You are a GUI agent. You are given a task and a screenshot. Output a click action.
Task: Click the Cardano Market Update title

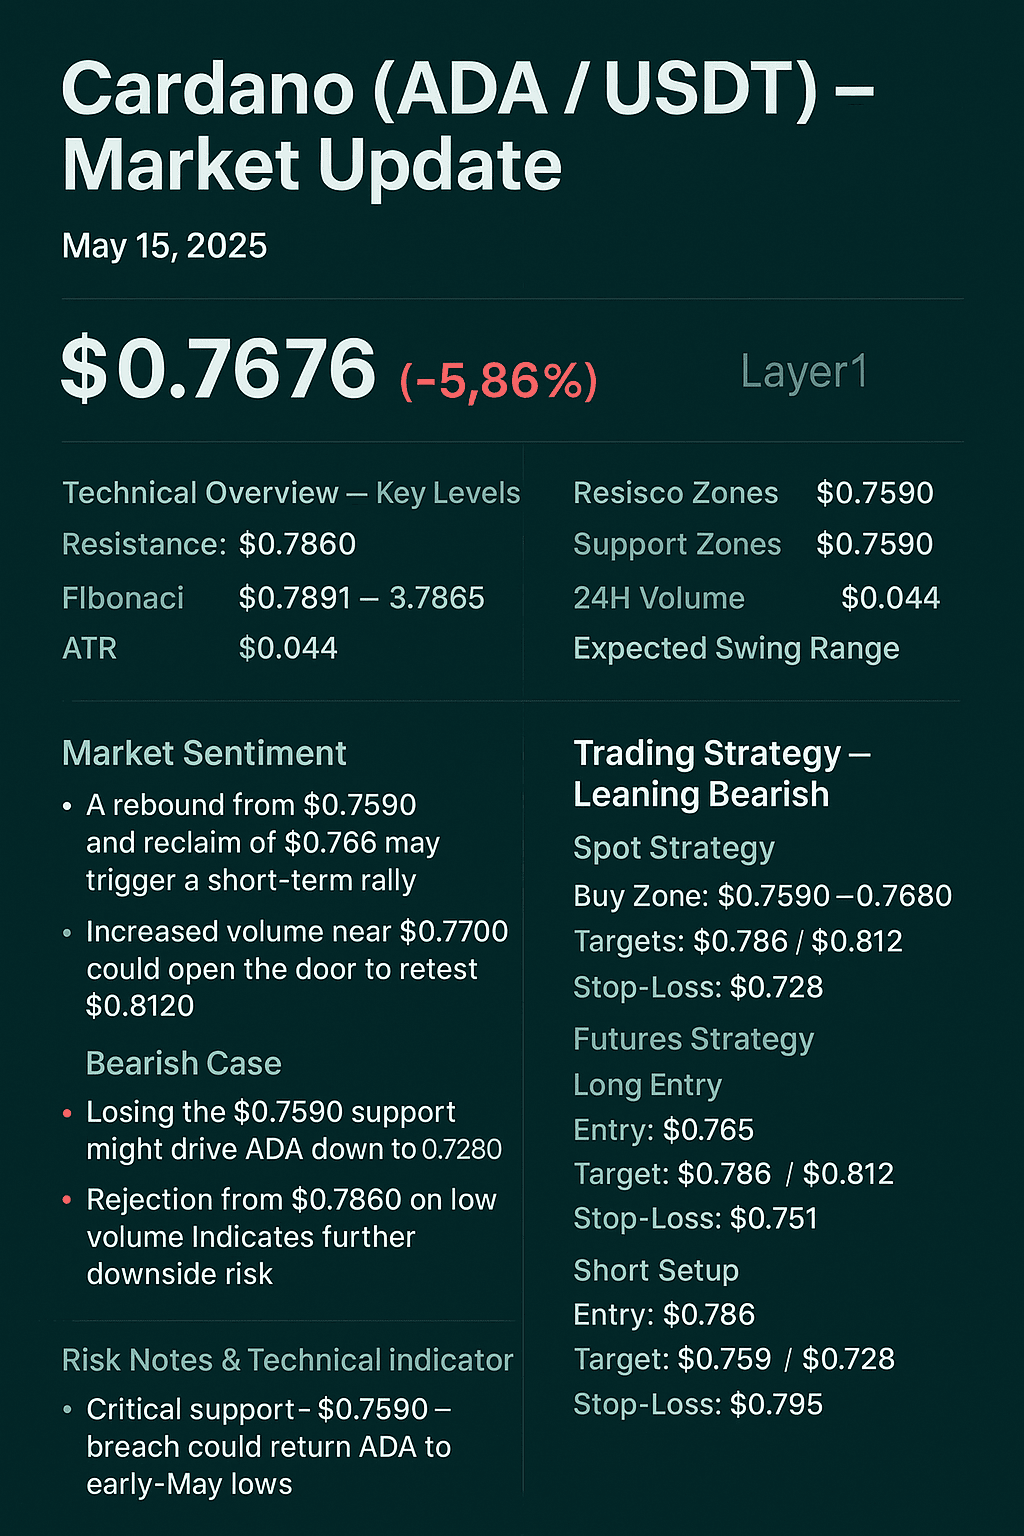coord(467,126)
